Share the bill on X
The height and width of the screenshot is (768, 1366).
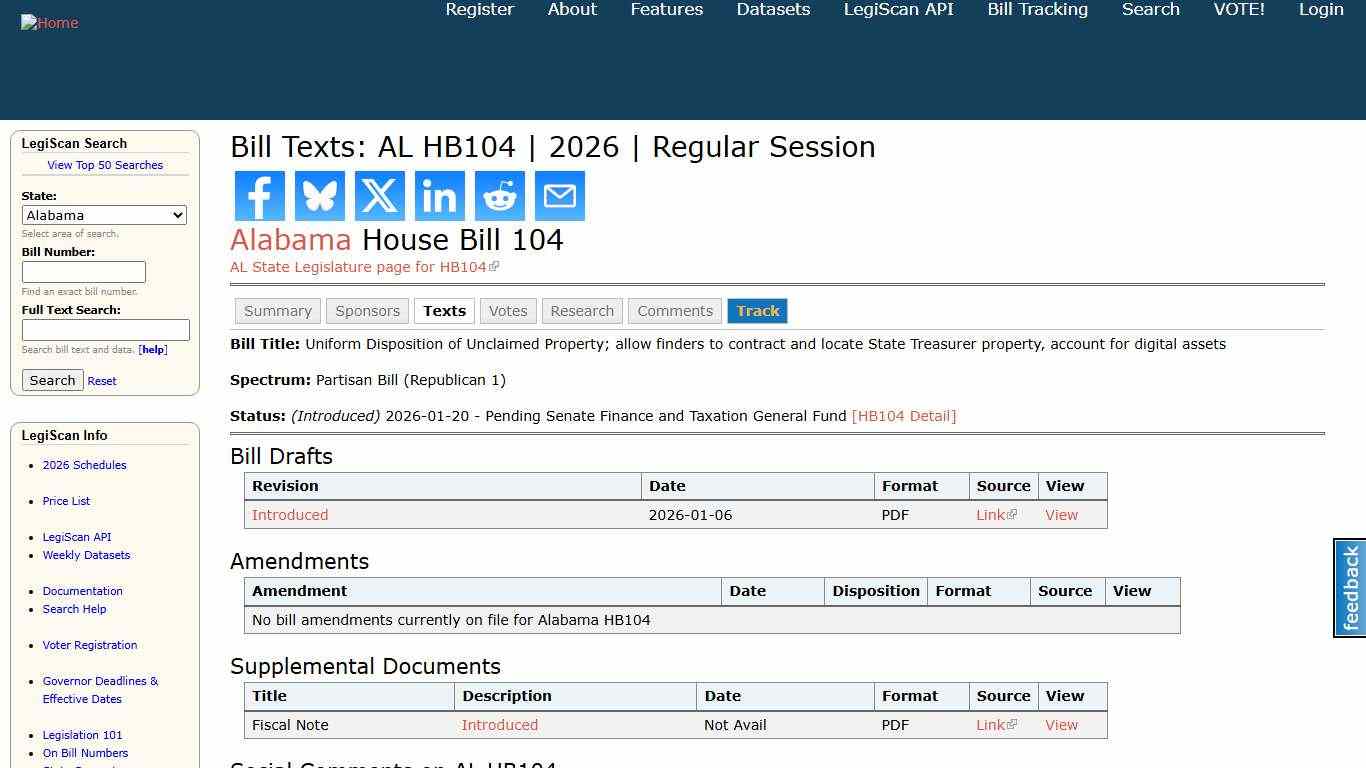tap(379, 196)
